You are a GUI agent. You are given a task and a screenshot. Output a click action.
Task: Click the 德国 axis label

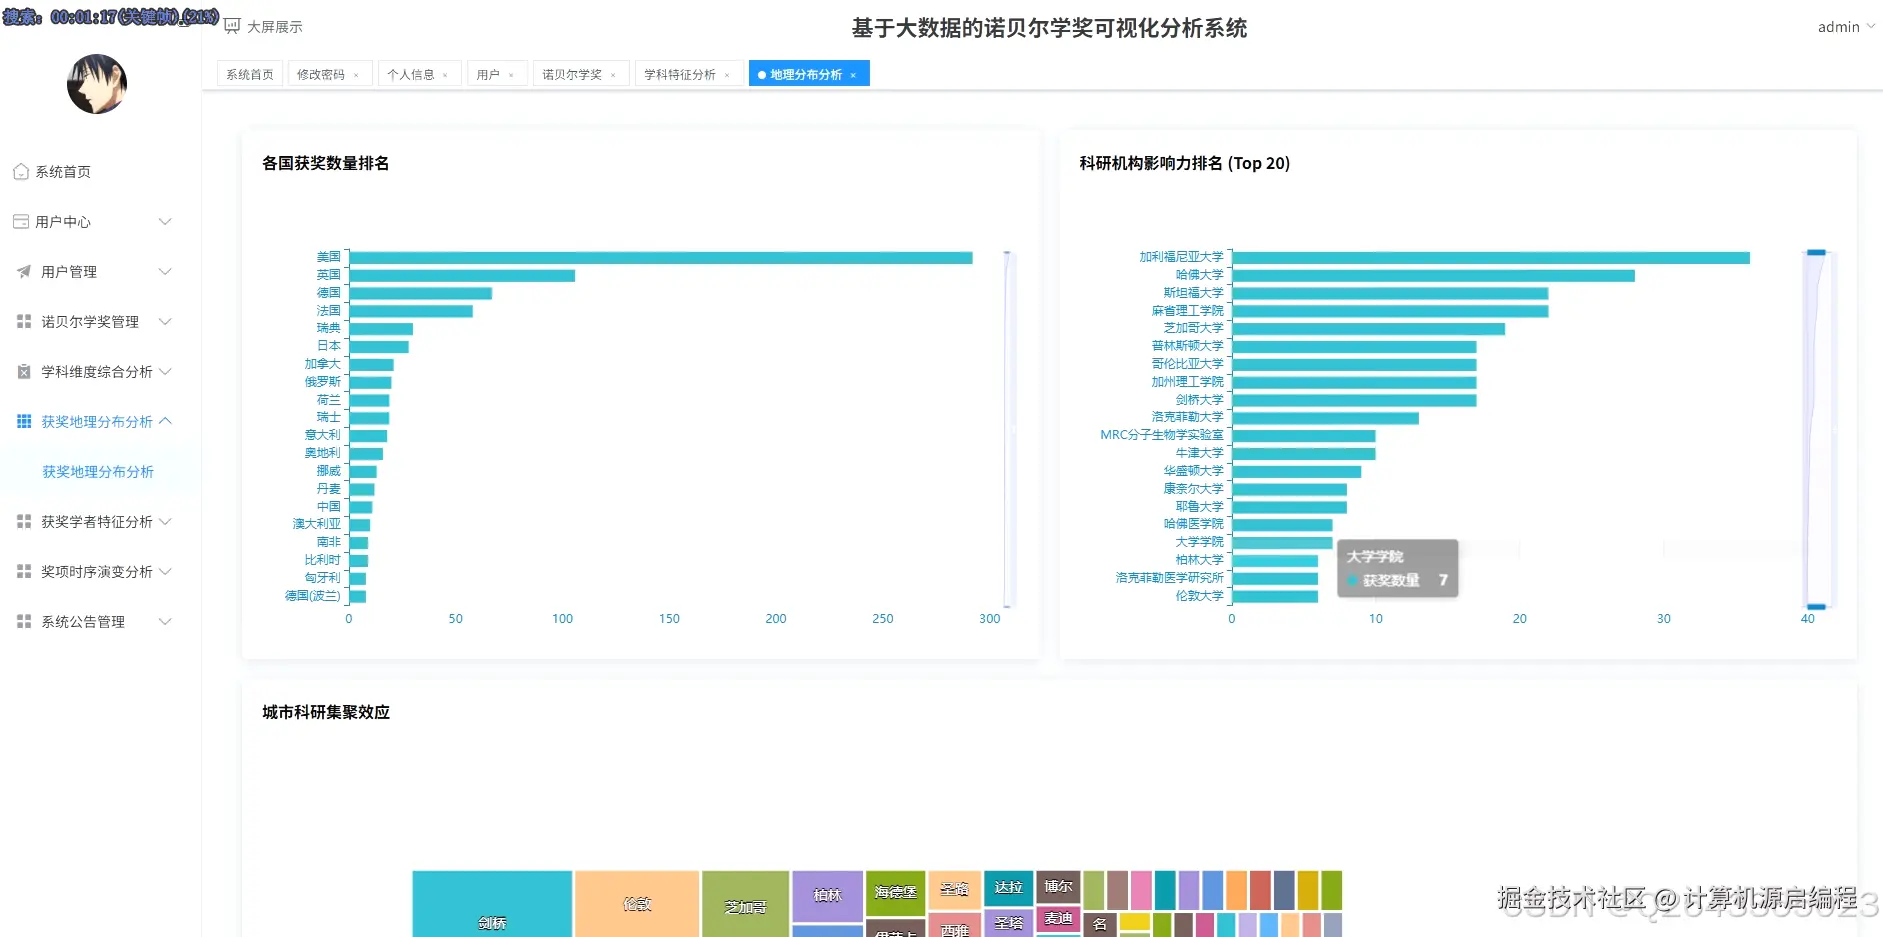pos(329,293)
